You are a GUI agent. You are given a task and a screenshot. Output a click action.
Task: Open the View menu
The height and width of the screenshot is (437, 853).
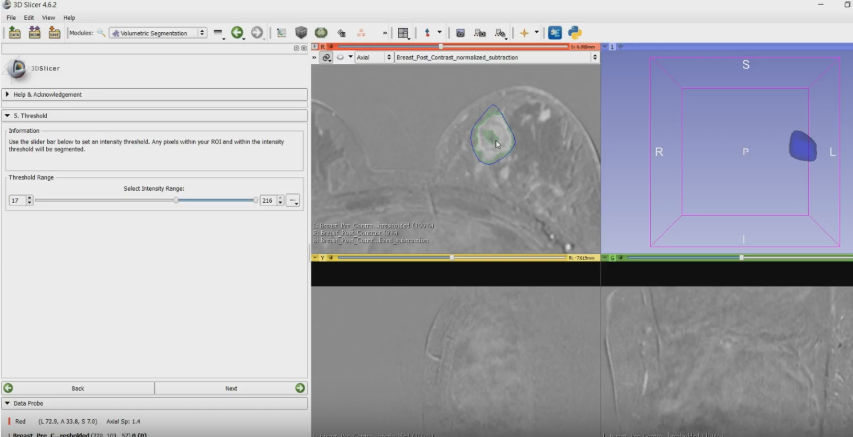pos(48,18)
